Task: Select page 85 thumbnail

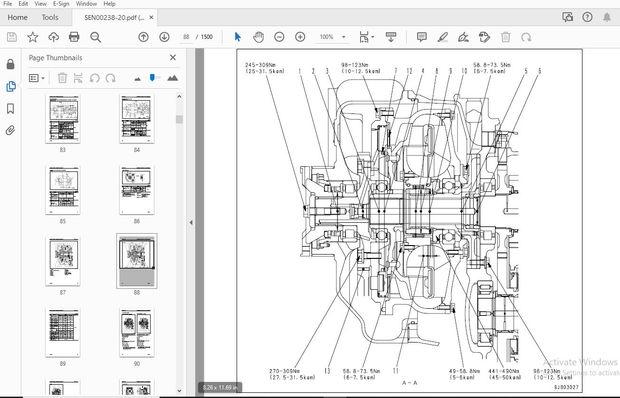Action: point(63,191)
